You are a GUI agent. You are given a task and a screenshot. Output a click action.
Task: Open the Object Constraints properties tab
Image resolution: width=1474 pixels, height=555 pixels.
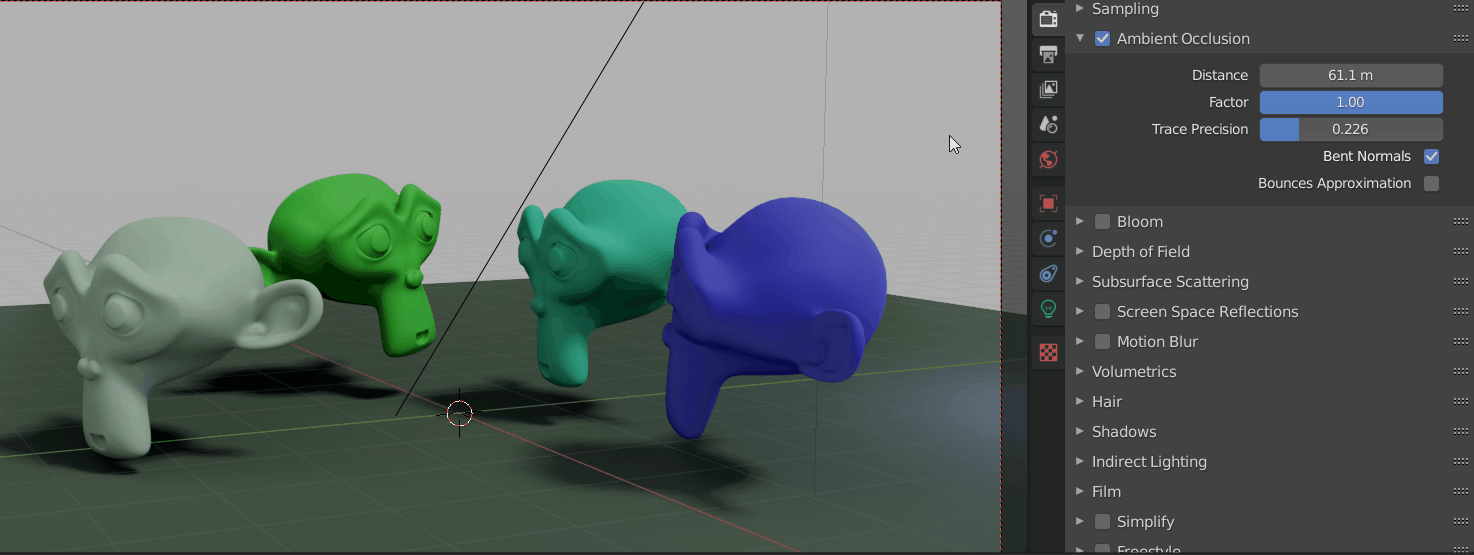pyautogui.click(x=1048, y=274)
